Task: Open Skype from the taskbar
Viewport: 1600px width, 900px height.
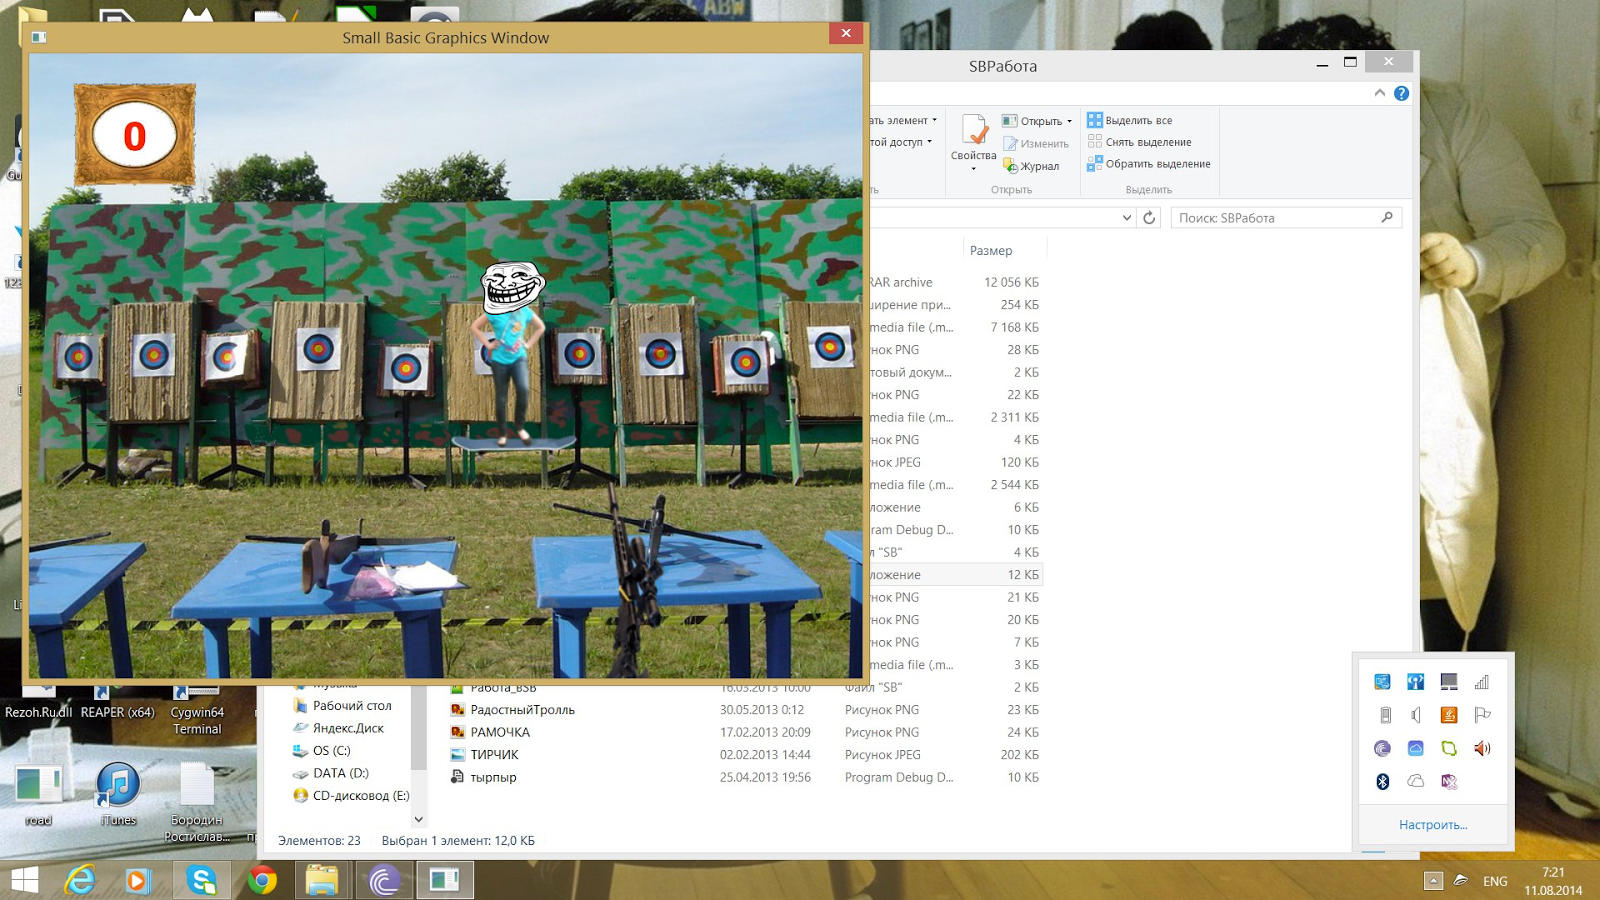Action: (x=202, y=880)
